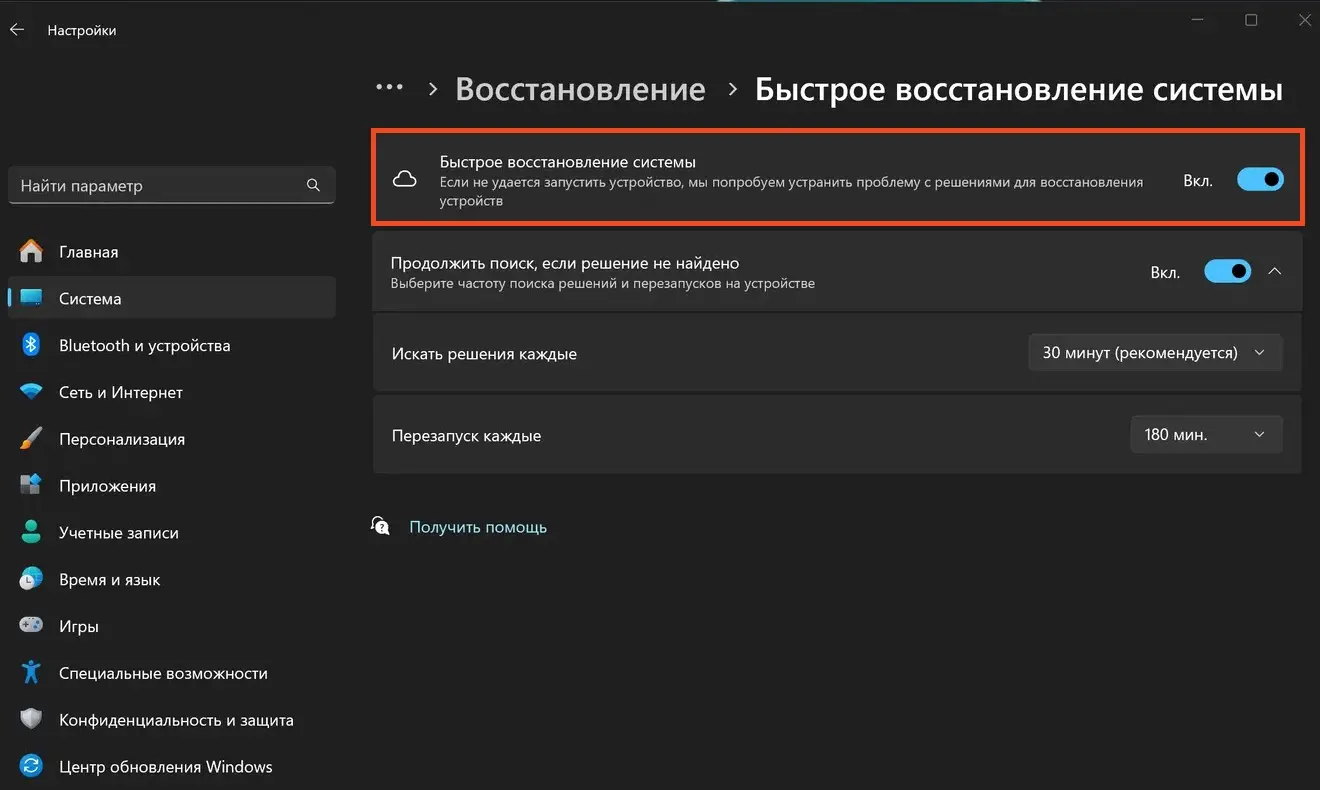
Task: Open Главная in the sidebar
Action: coord(172,252)
